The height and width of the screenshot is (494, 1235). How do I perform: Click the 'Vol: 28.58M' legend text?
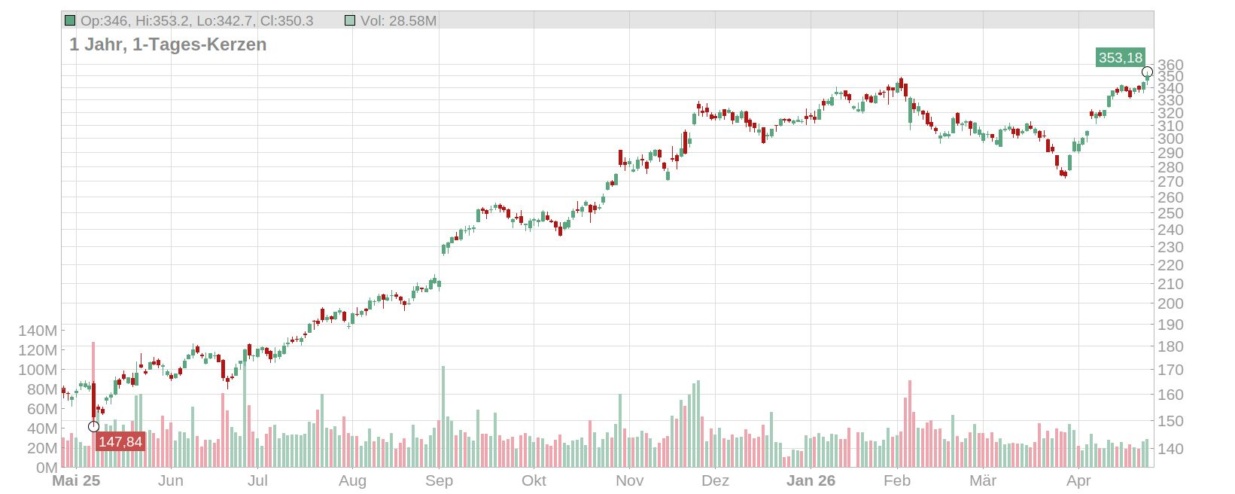pos(398,20)
